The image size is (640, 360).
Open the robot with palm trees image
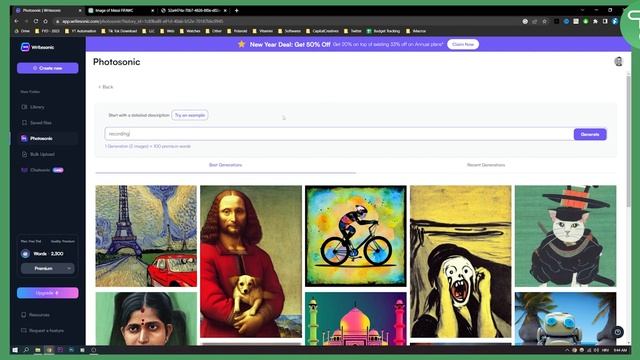click(x=565, y=319)
